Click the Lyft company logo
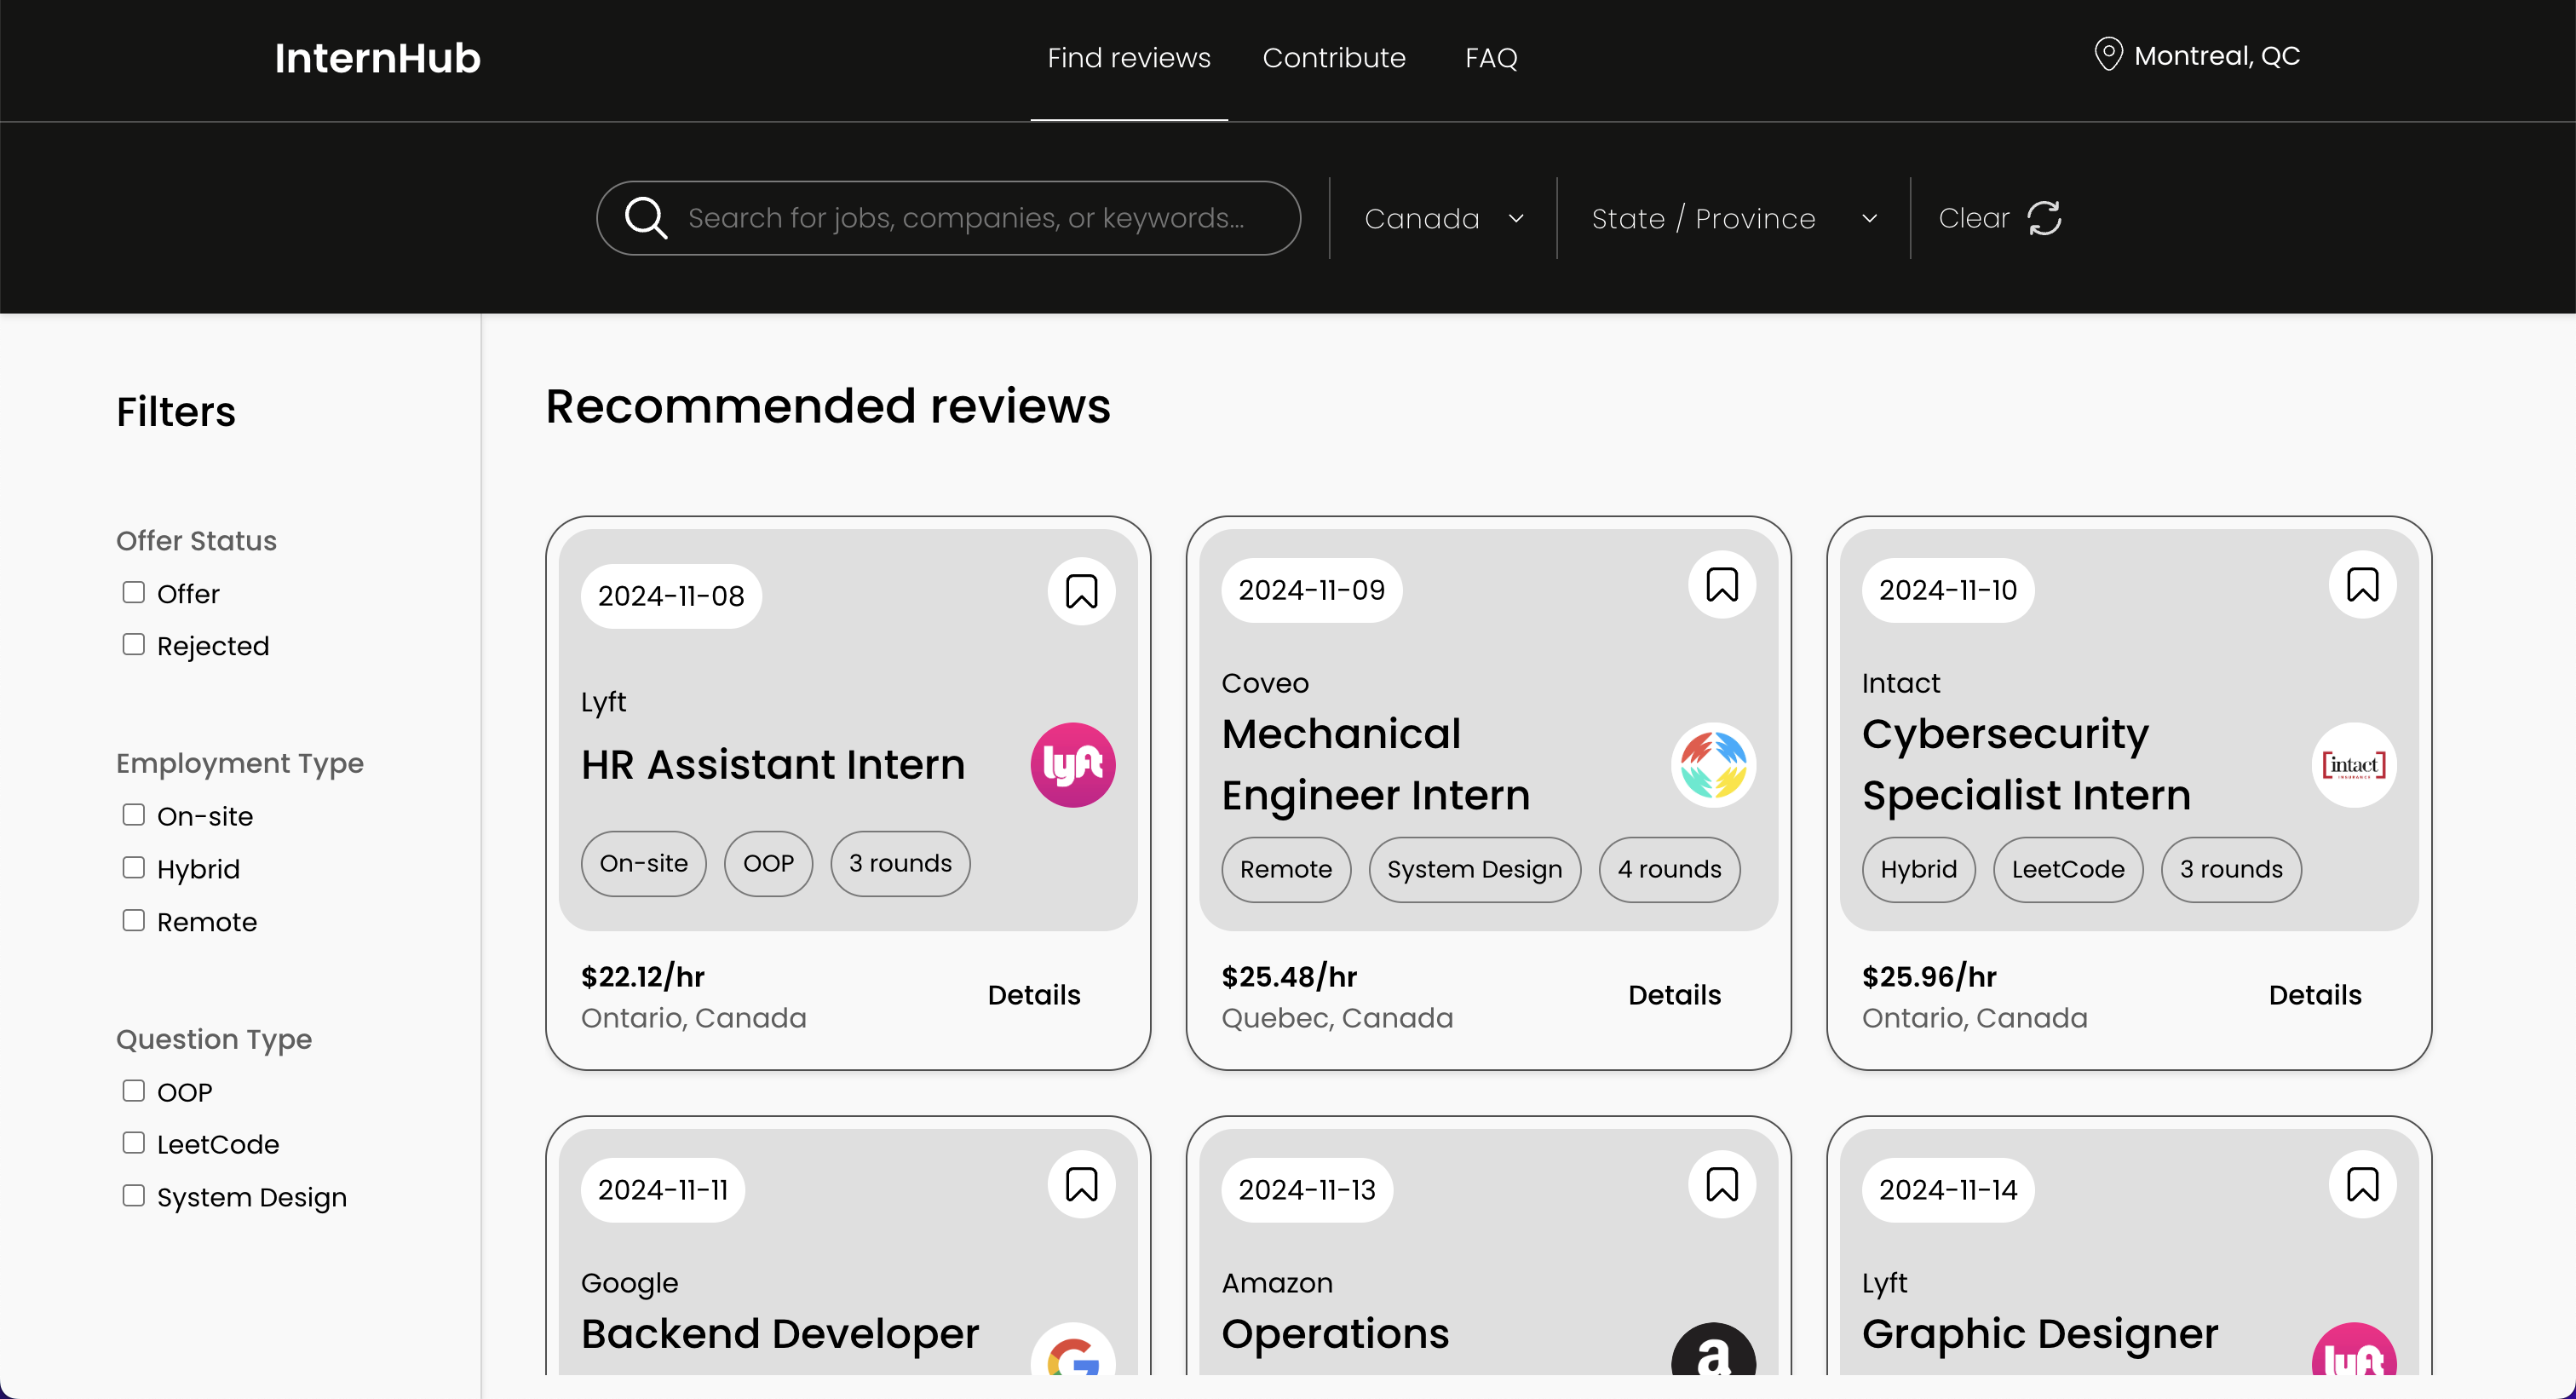The image size is (2576, 1399). tap(1072, 765)
